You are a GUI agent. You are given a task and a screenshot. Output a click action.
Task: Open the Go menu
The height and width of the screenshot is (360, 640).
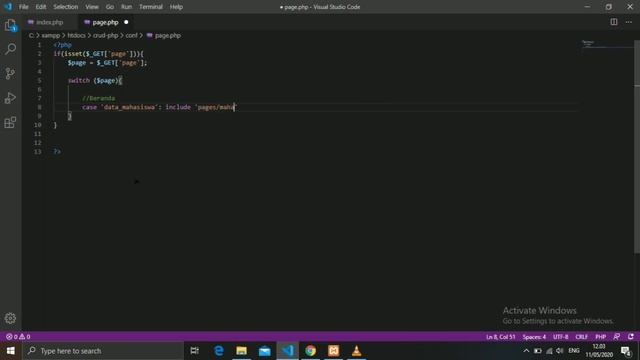(110, 7)
